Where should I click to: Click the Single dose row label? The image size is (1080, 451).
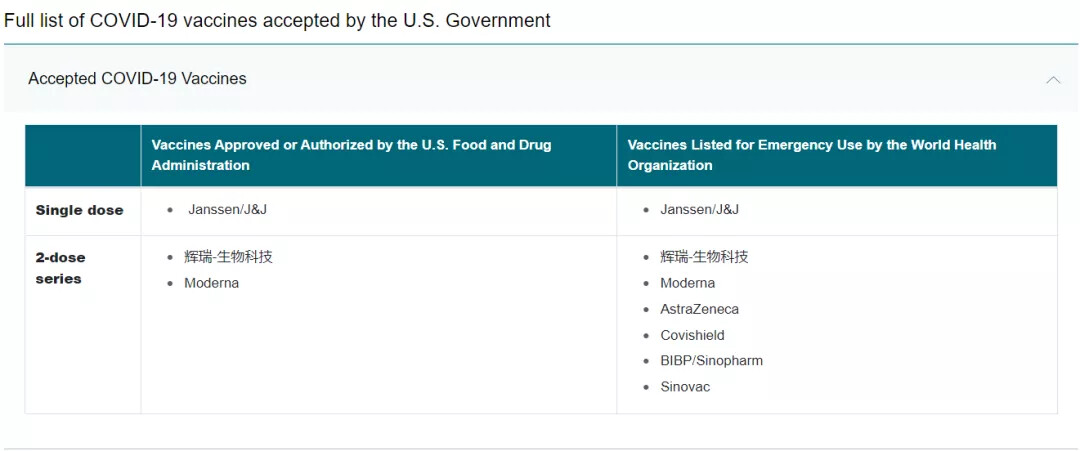[80, 210]
